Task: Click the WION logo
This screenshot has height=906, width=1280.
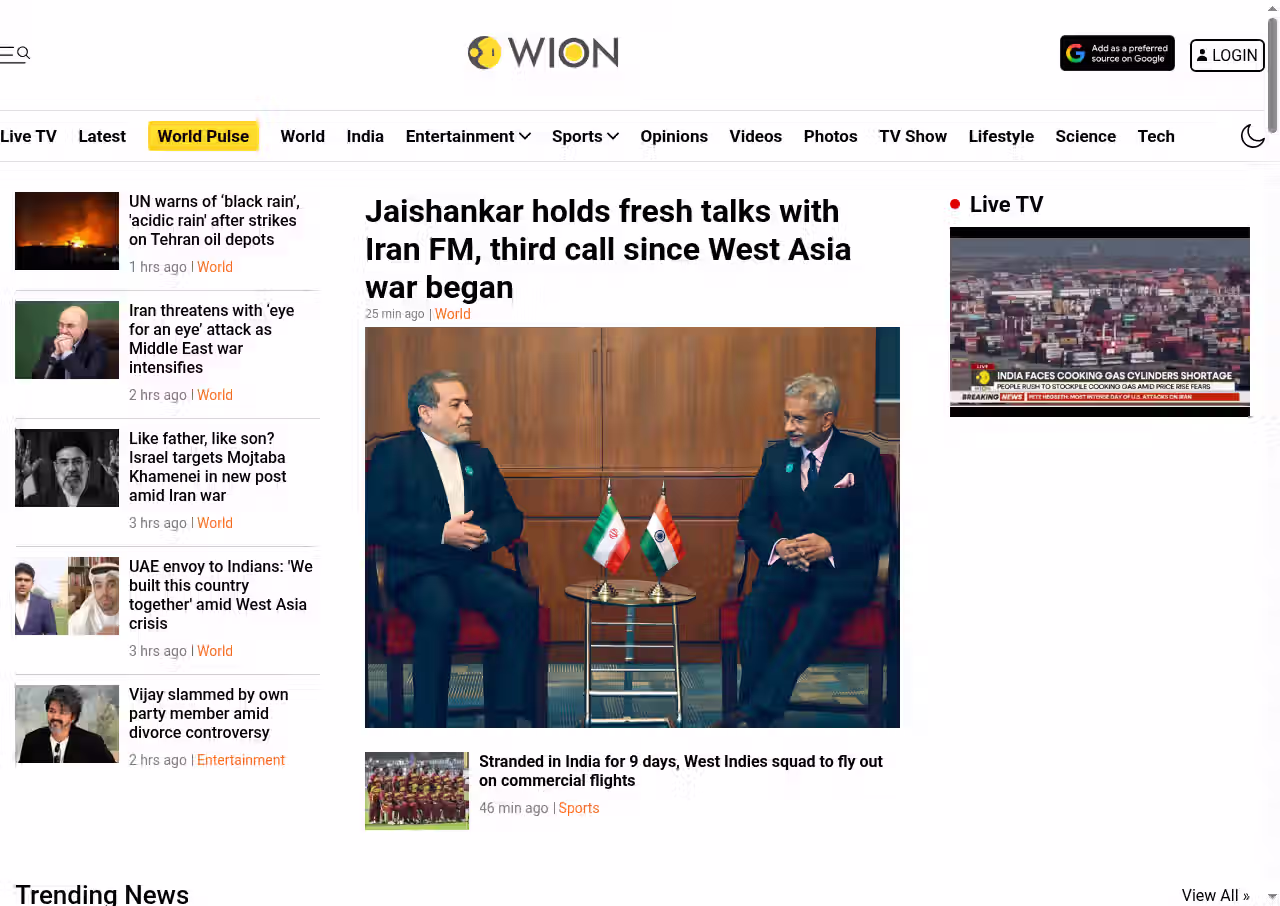Action: point(543,53)
